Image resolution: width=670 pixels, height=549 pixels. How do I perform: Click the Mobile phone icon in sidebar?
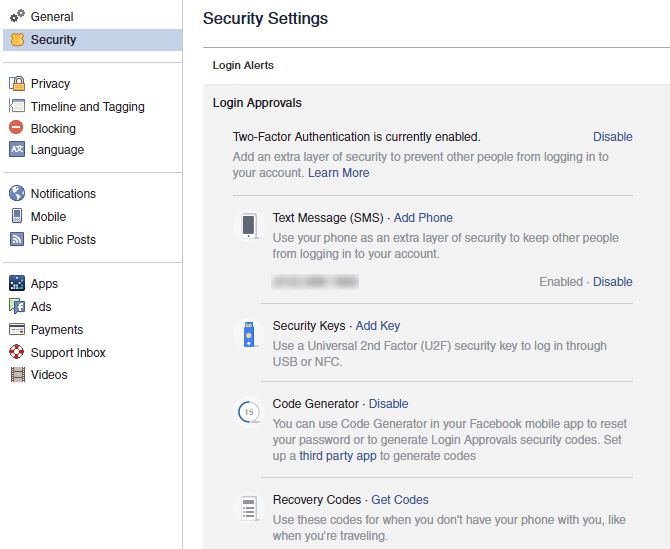17,216
